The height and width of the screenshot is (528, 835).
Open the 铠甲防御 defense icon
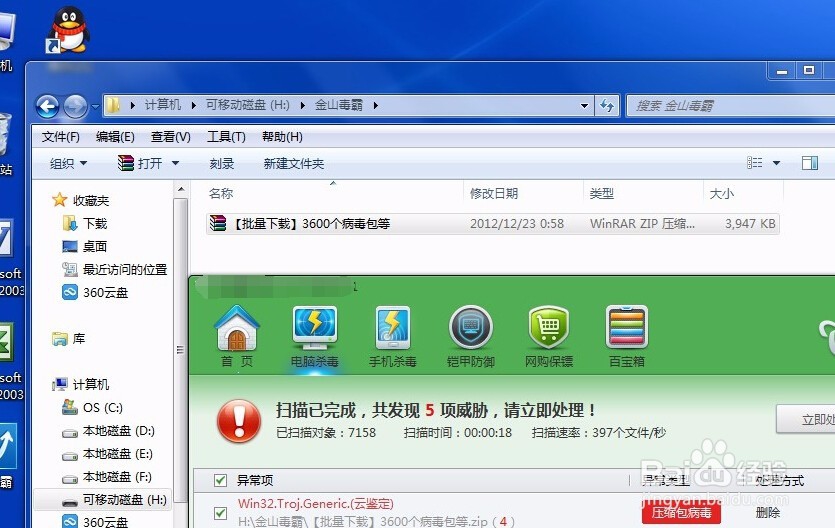click(x=471, y=336)
